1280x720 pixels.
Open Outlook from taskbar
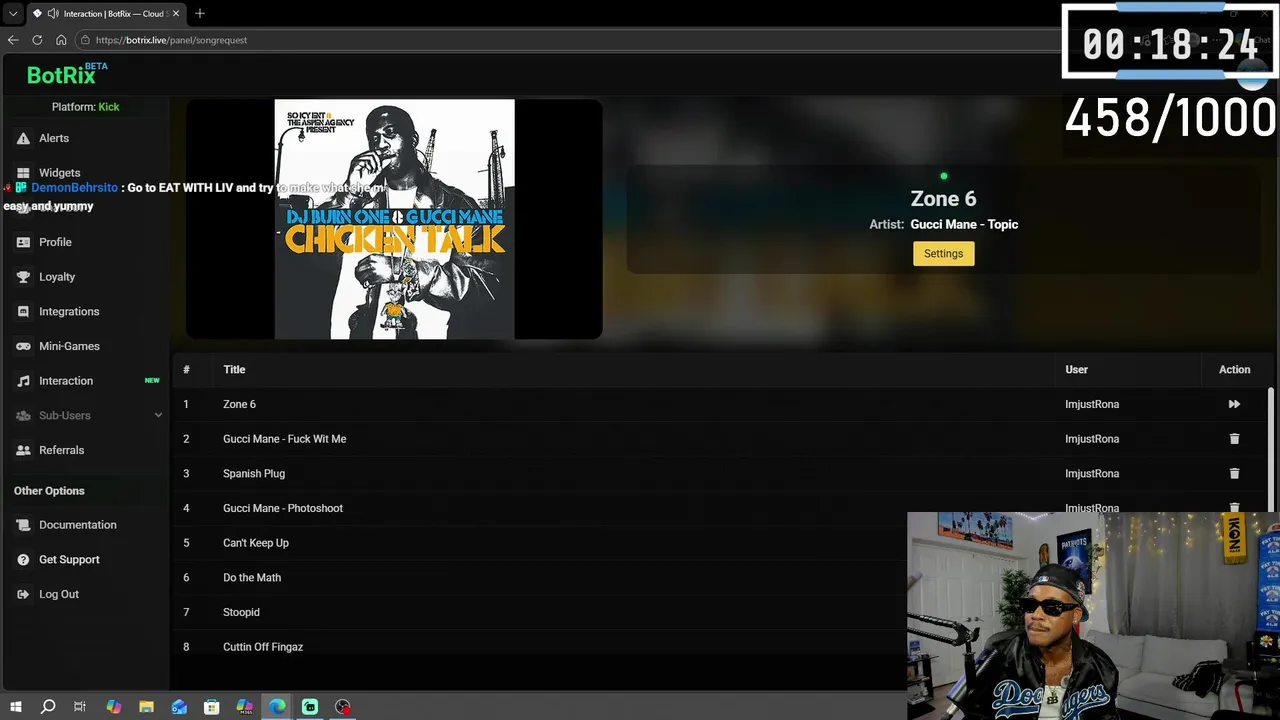coord(179,707)
